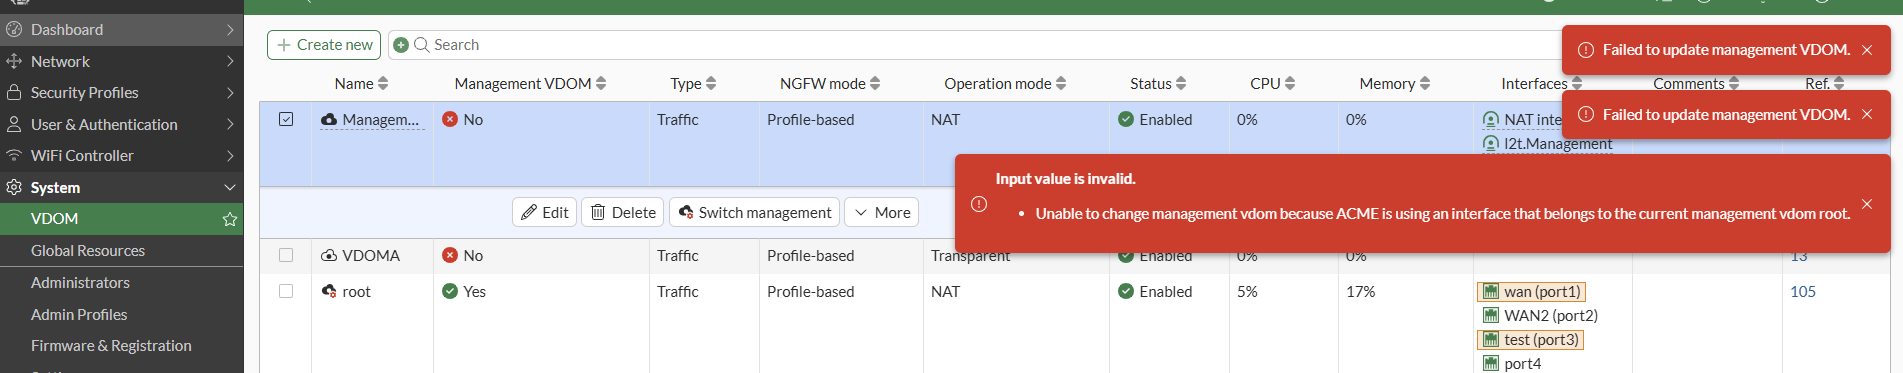Click the Managem... VDOM name
This screenshot has width=1903, height=373.
(380, 119)
